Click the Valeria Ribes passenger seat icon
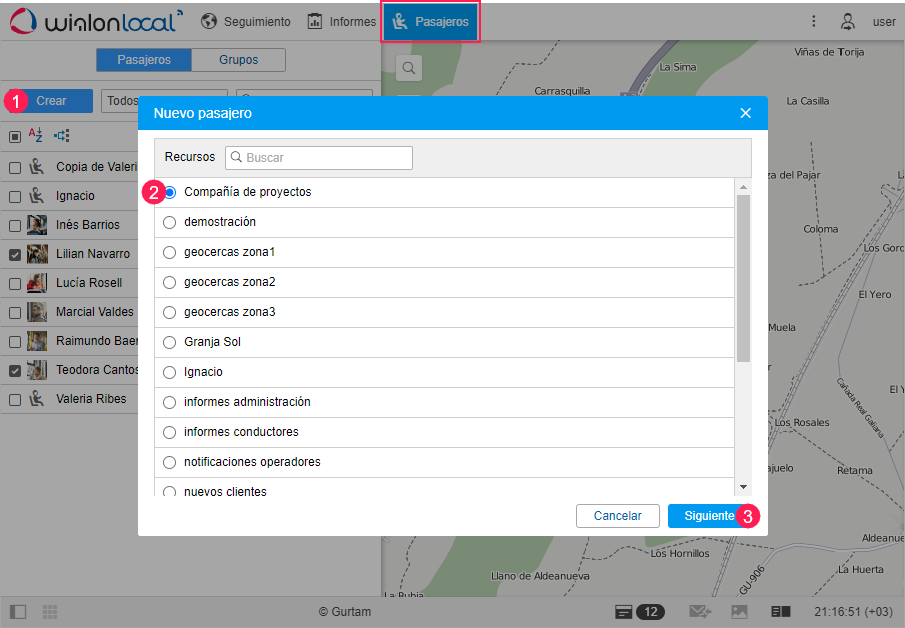Viewport: 905px width, 628px height. [36, 398]
